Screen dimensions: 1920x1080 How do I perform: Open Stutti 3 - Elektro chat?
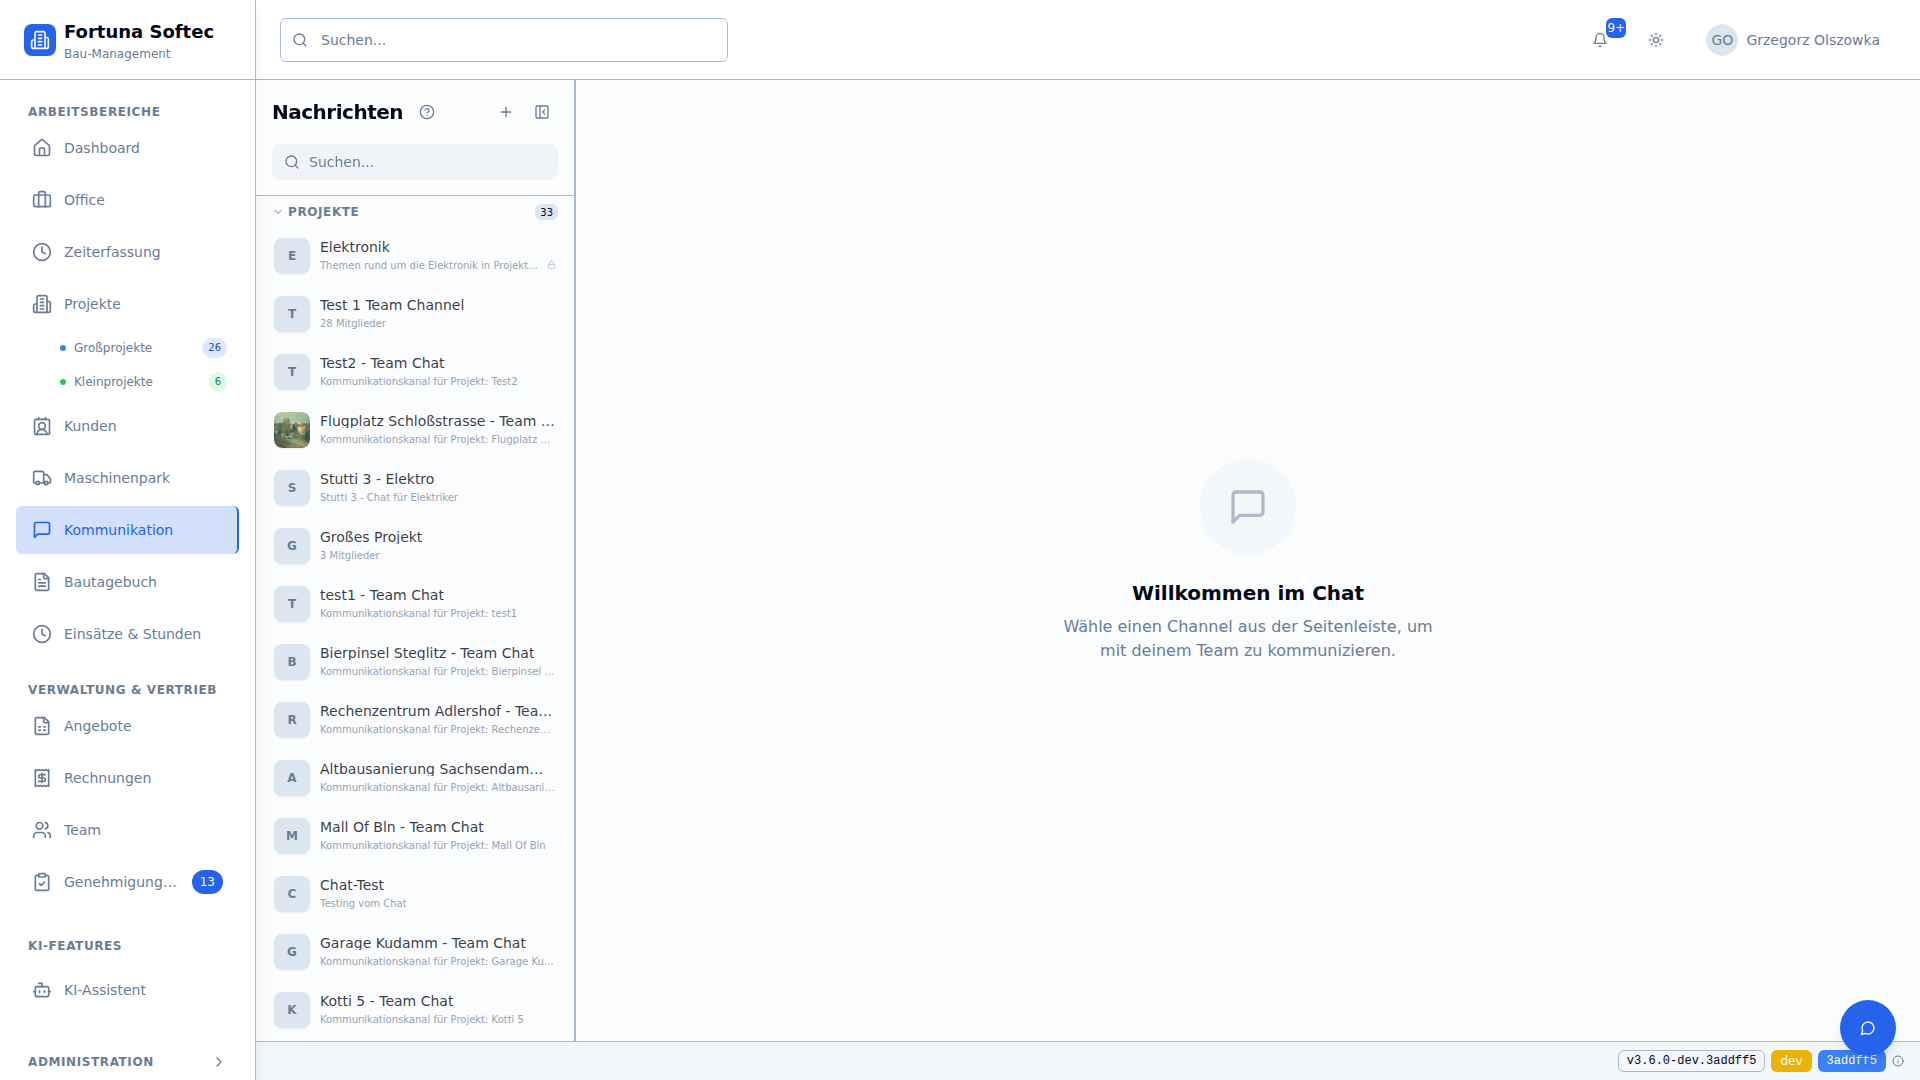pos(415,487)
